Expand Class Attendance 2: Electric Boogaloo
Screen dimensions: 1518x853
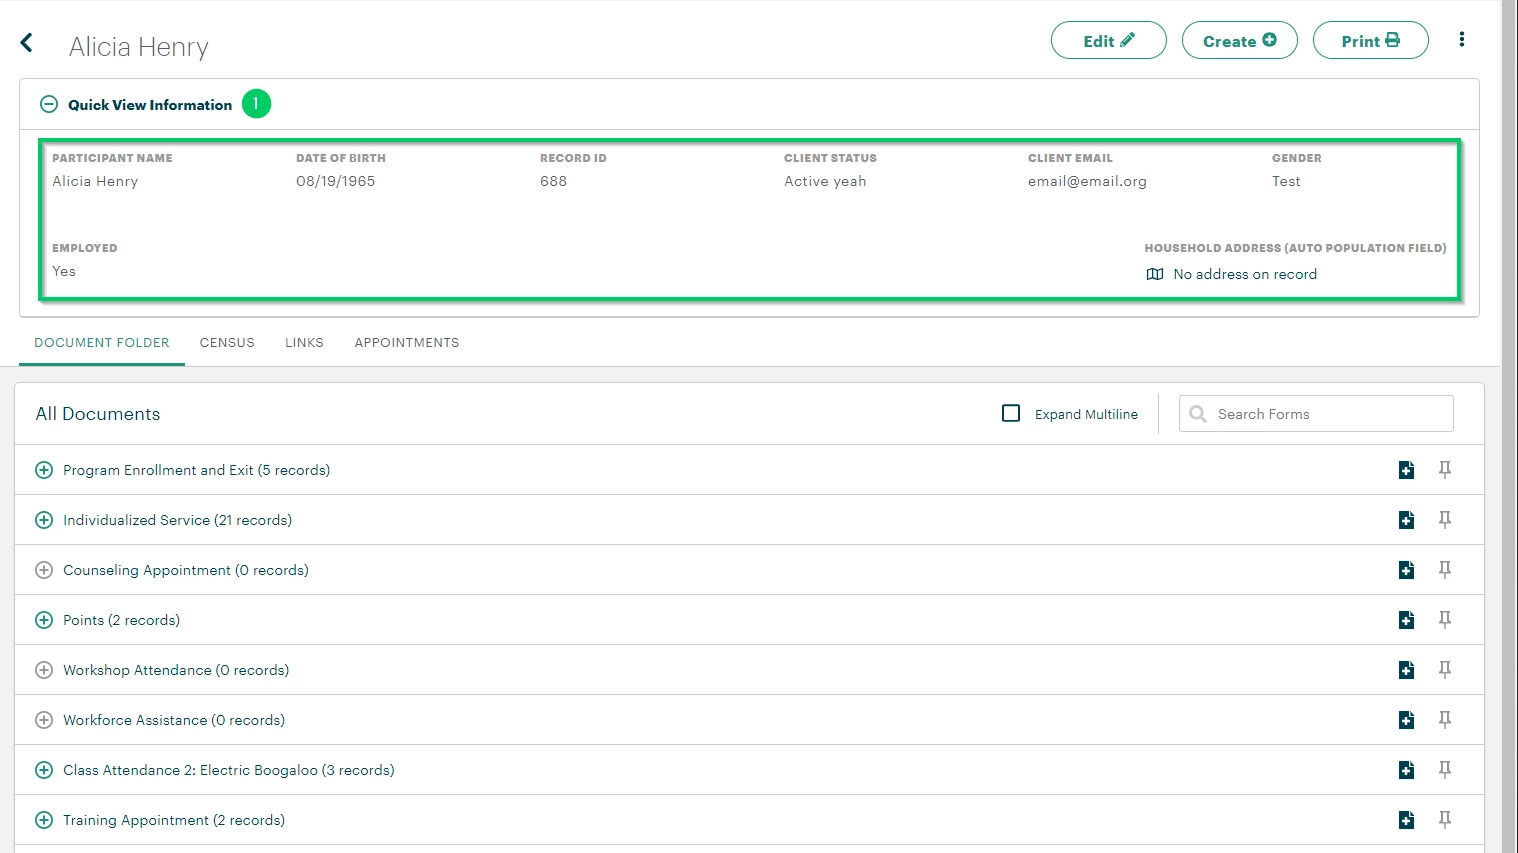[x=44, y=770]
